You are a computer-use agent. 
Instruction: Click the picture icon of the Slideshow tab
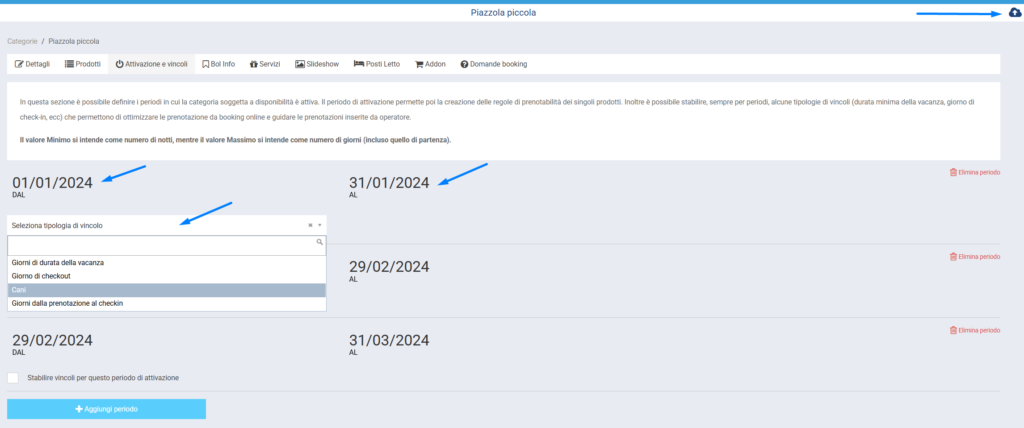coord(300,64)
